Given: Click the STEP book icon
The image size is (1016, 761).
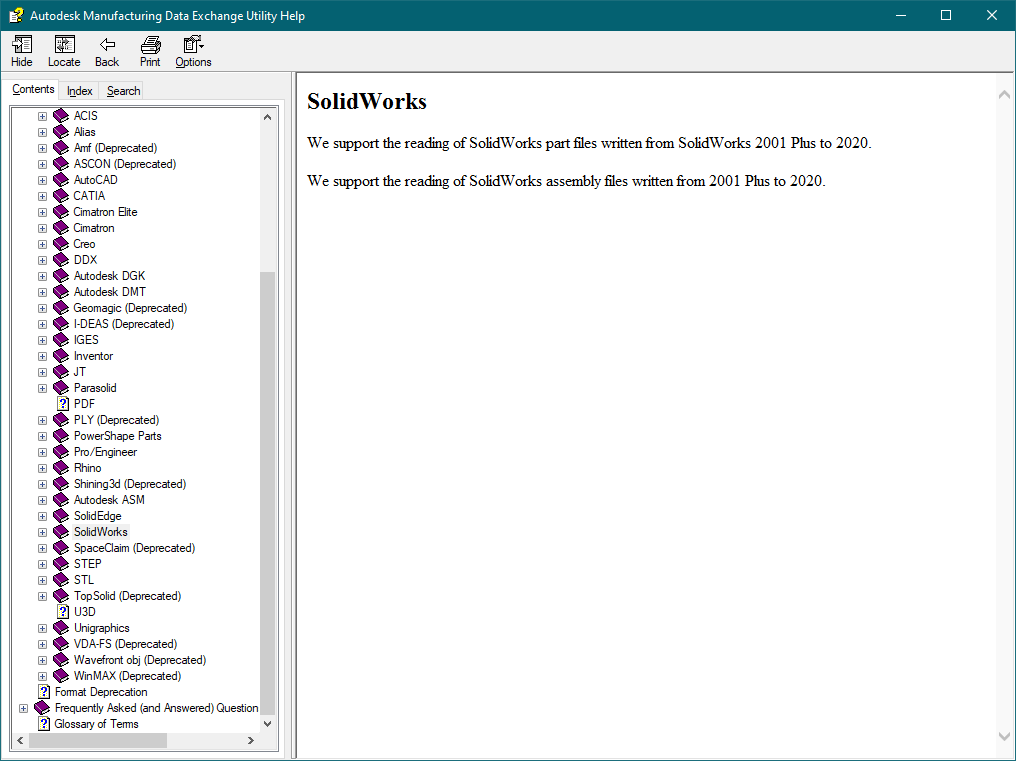Looking at the screenshot, I should (x=61, y=564).
